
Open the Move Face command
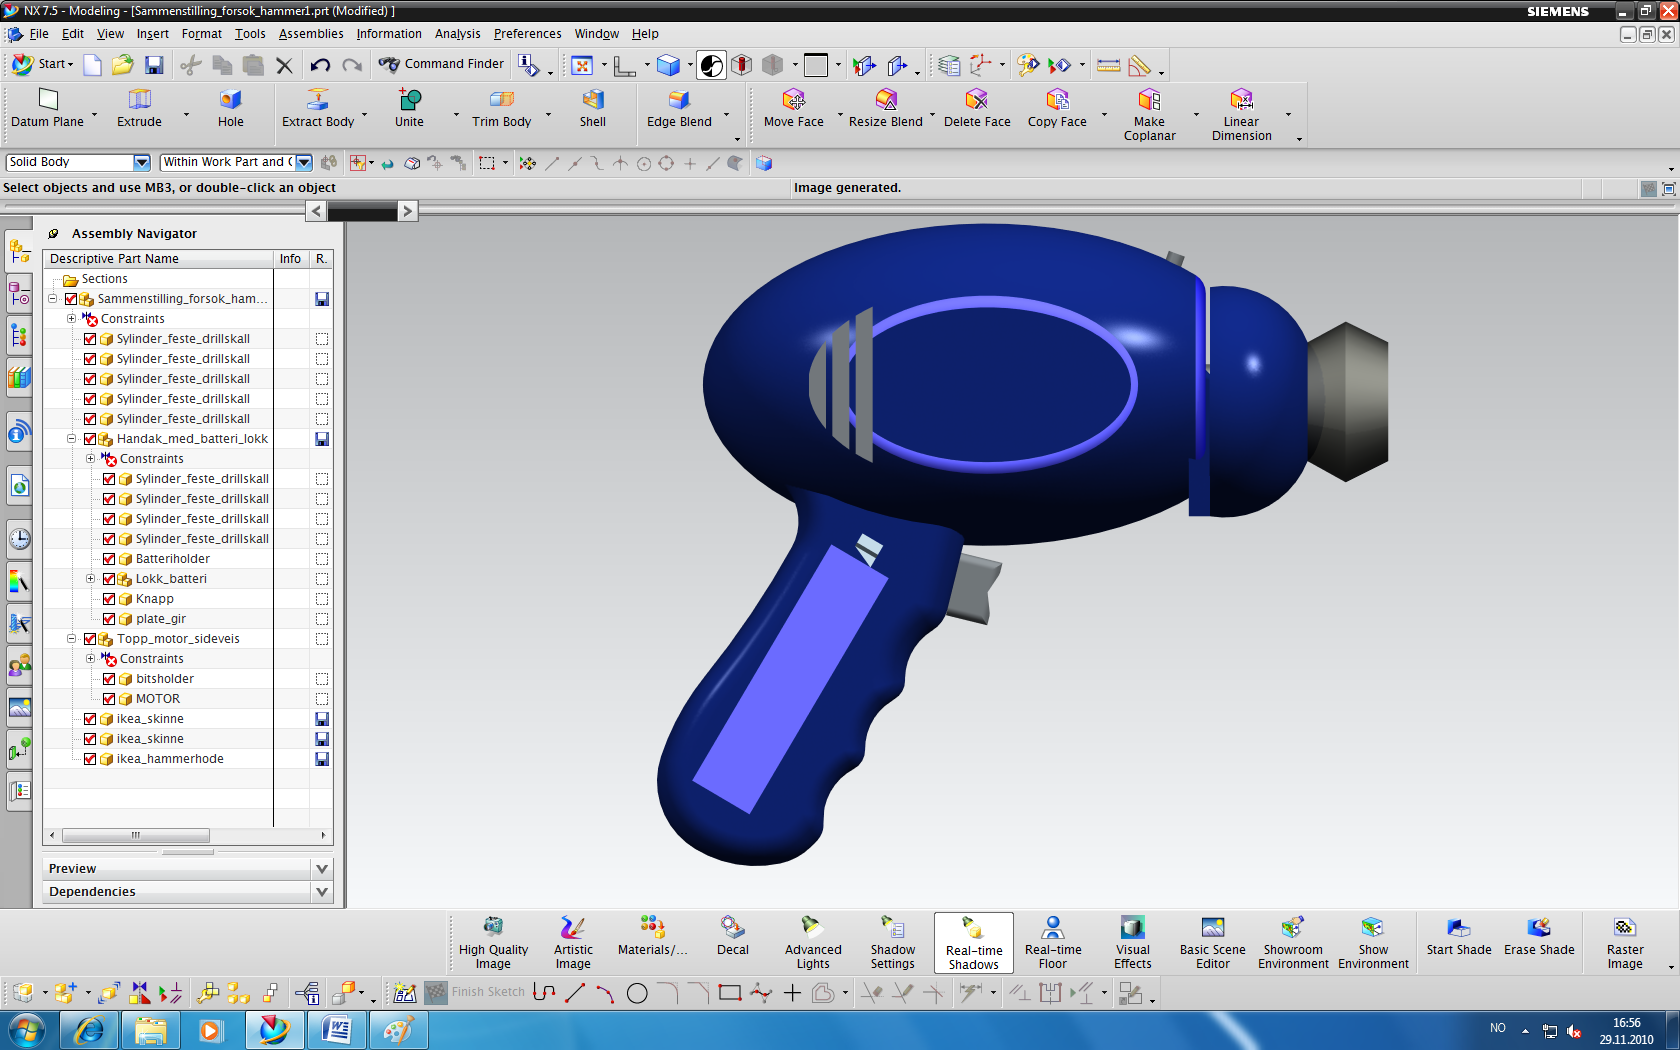[793, 109]
